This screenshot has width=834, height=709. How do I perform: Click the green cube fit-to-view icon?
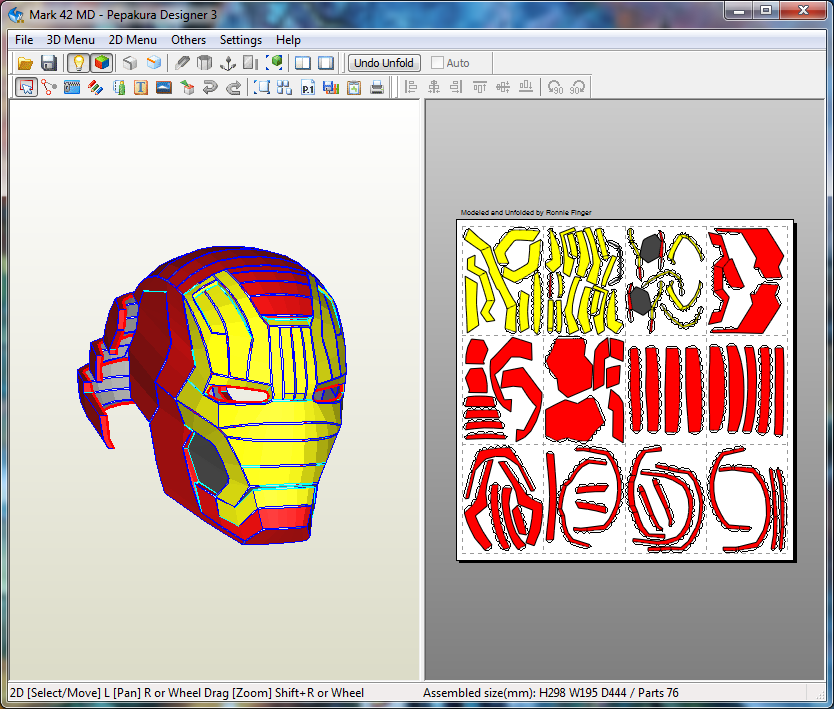pos(275,63)
